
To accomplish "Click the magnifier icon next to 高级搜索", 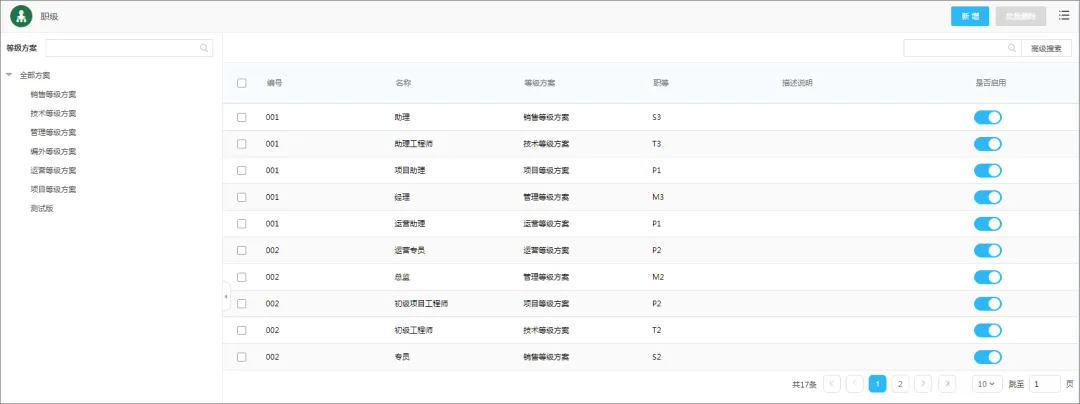I will point(1012,48).
